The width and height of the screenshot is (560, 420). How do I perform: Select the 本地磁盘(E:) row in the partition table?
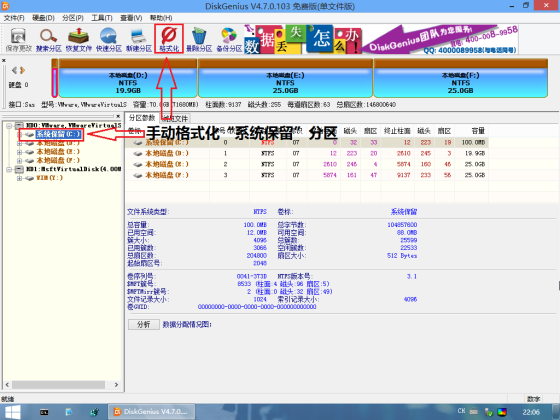306,164
